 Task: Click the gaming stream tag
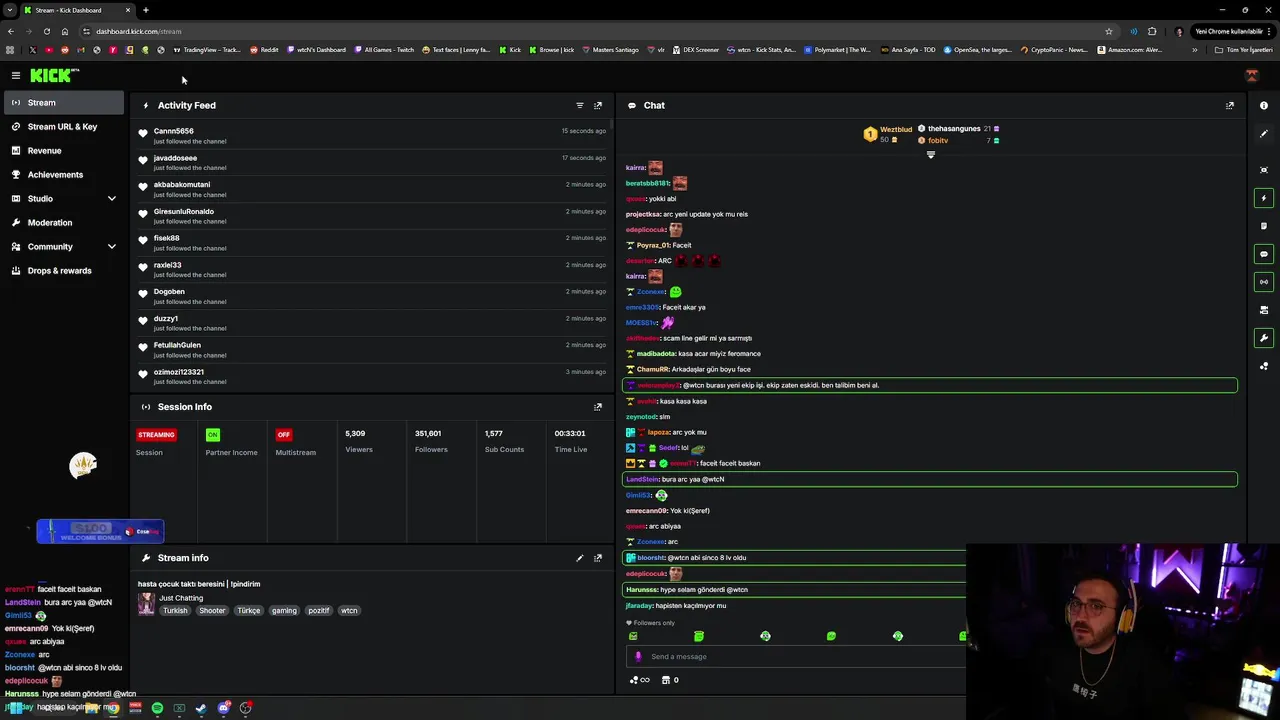coord(284,610)
